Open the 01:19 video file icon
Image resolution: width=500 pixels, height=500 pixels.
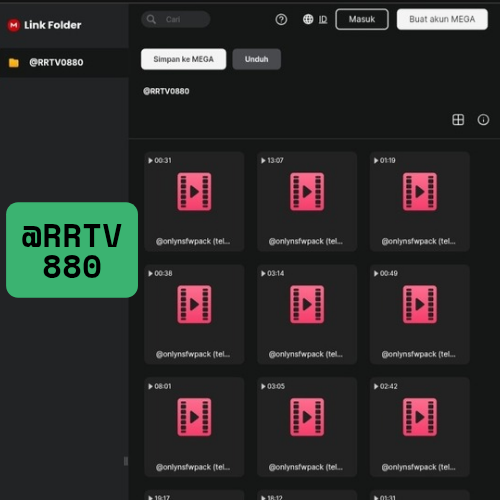click(x=420, y=192)
